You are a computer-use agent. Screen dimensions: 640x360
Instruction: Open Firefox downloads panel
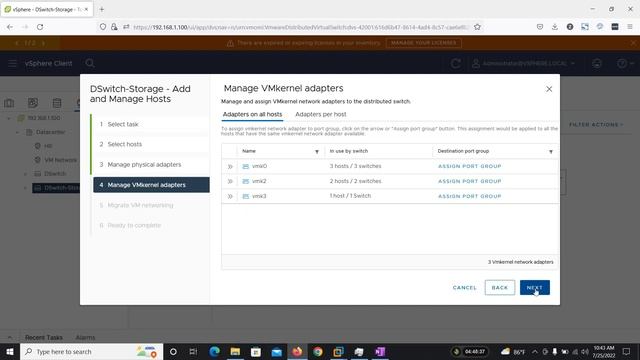[x=555, y=27]
